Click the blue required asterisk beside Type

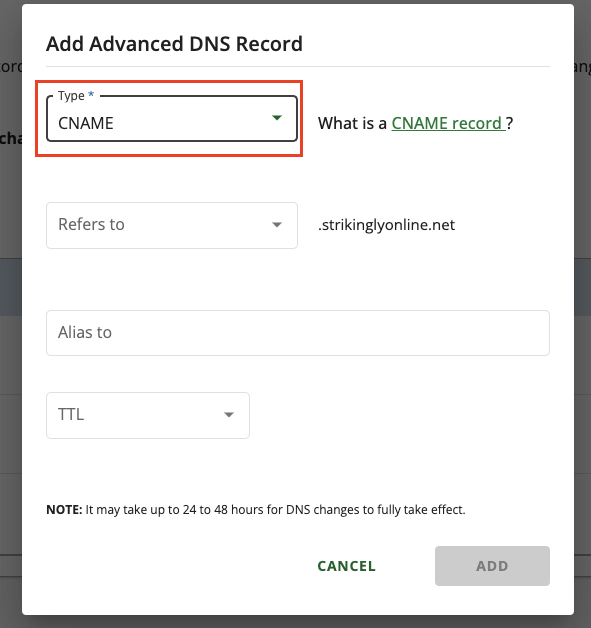[x=91, y=95]
